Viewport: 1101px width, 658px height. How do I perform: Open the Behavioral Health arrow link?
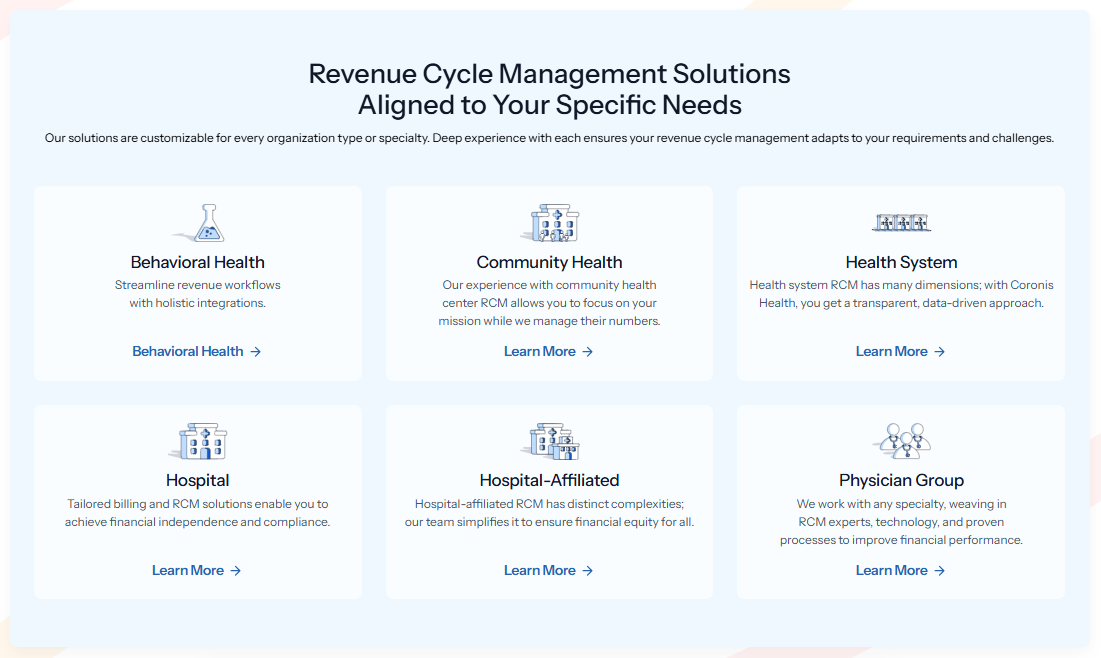197,351
